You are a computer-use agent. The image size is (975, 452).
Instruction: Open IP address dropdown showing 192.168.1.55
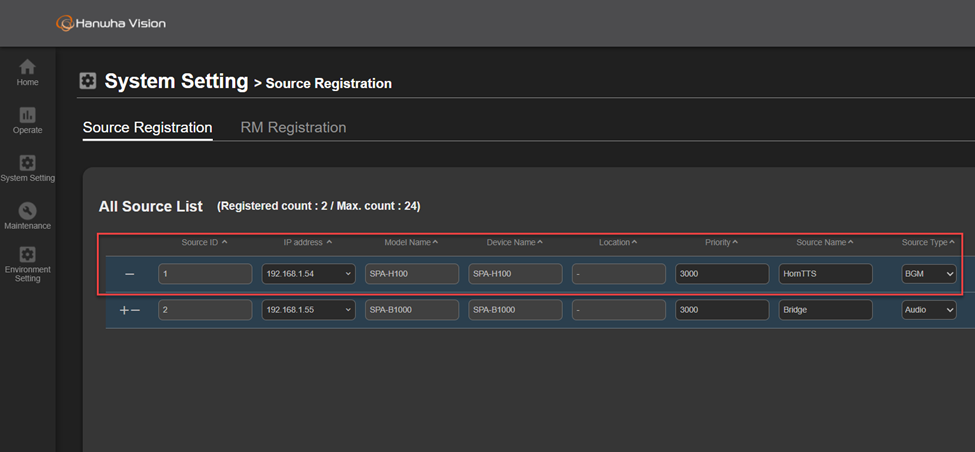coord(308,310)
